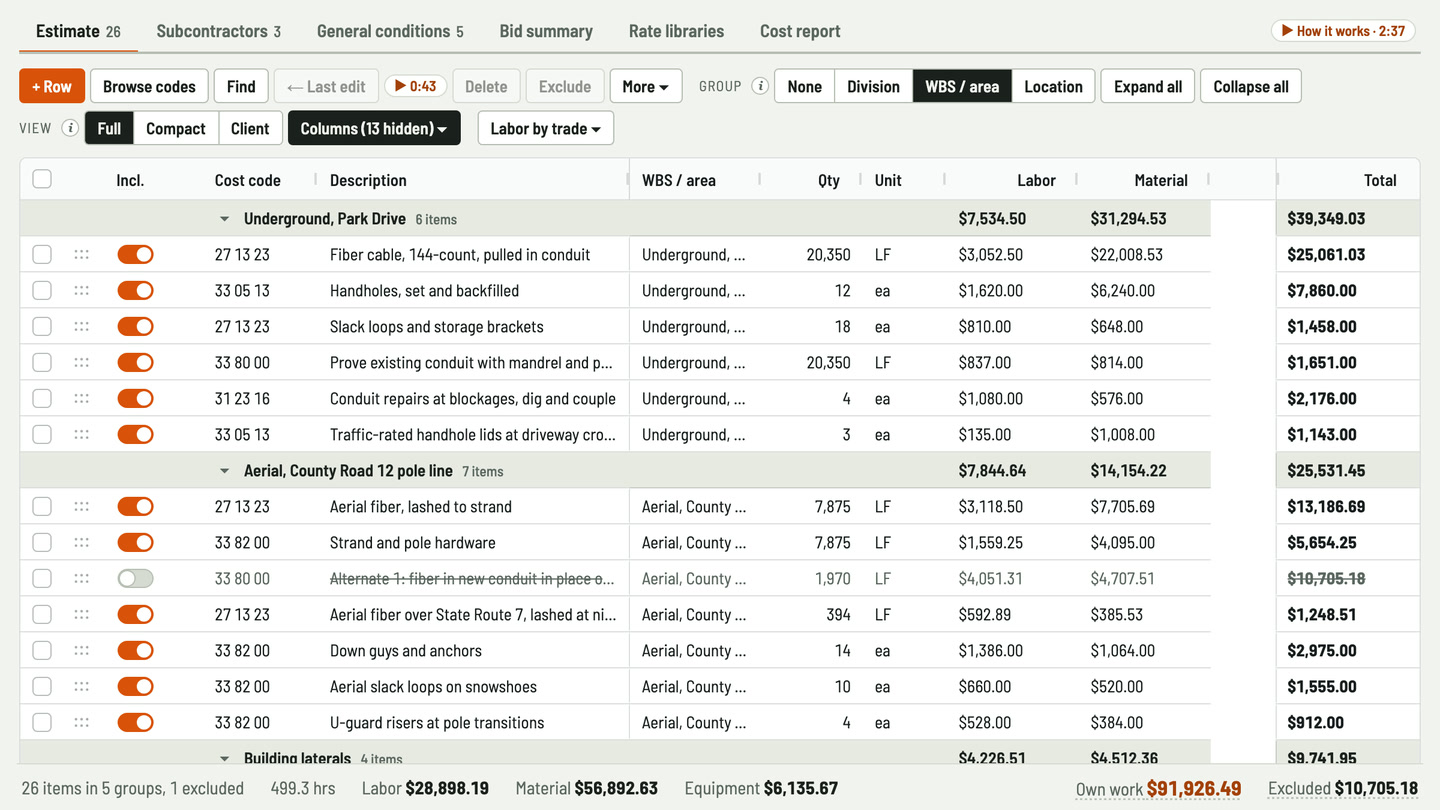Screen dimensions: 1440x810
Task: Go to the Bid summary tab
Action: point(546,31)
